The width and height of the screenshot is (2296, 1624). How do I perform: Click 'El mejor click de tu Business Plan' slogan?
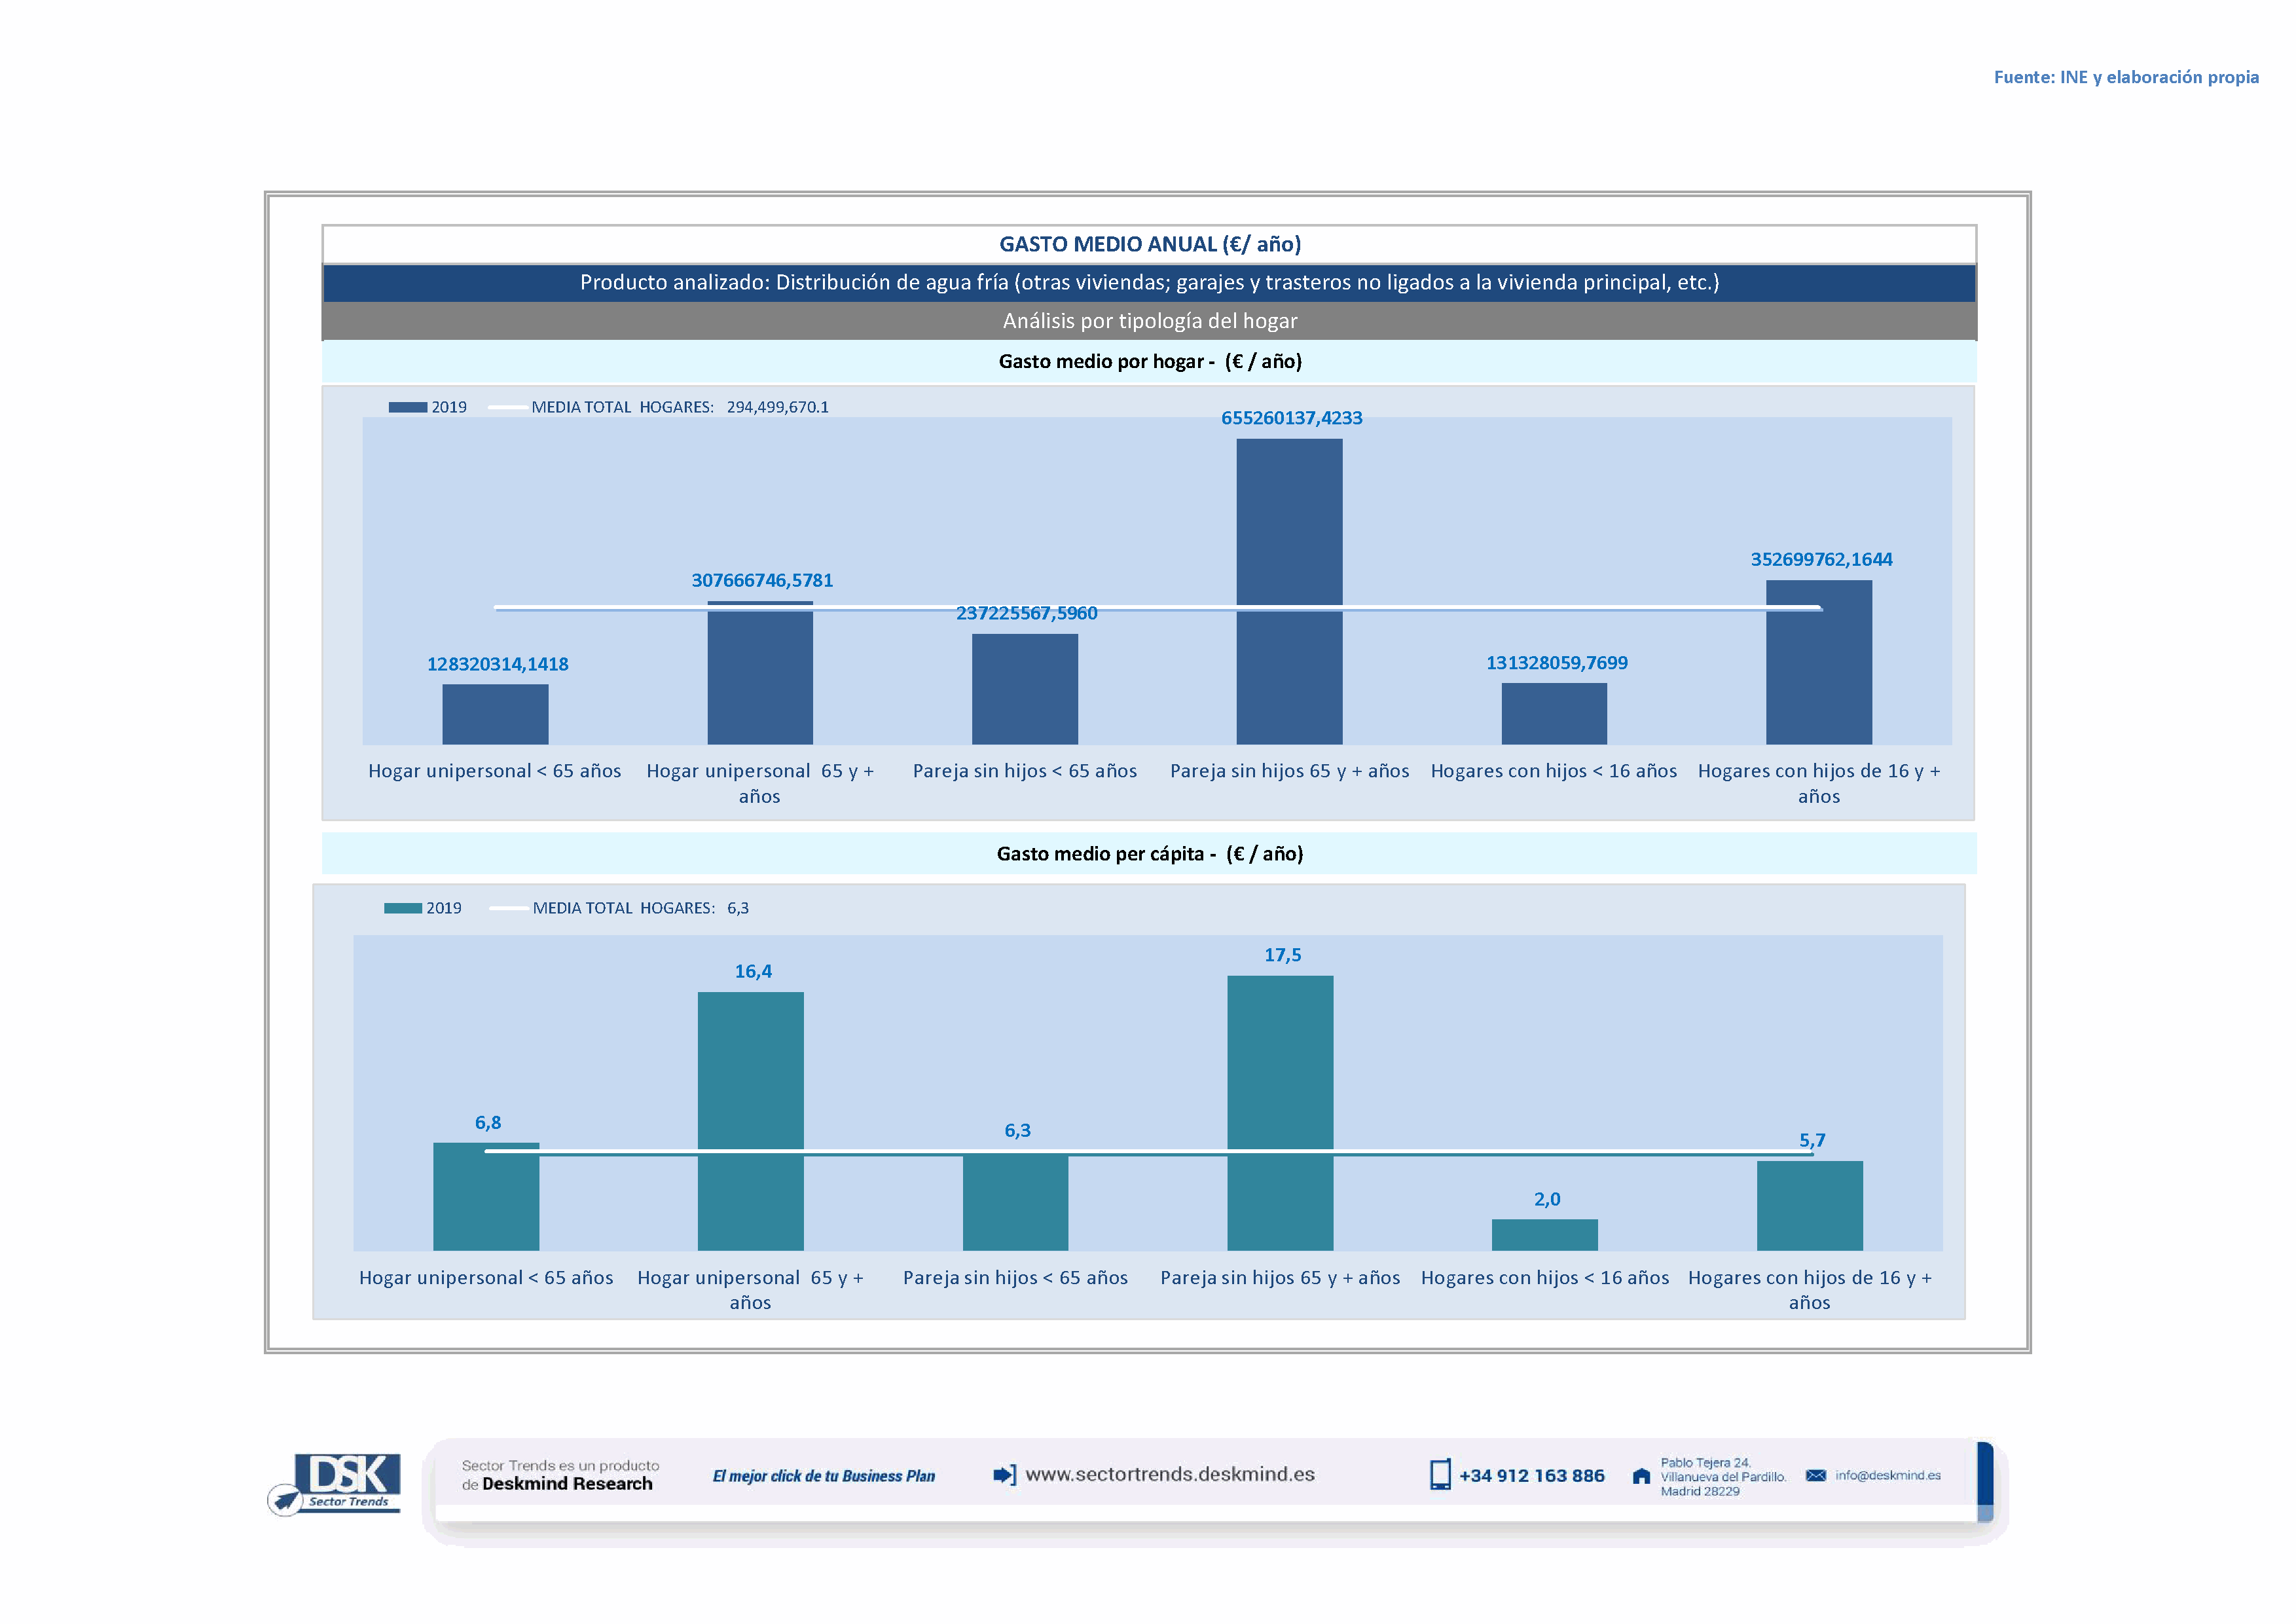tap(823, 1476)
